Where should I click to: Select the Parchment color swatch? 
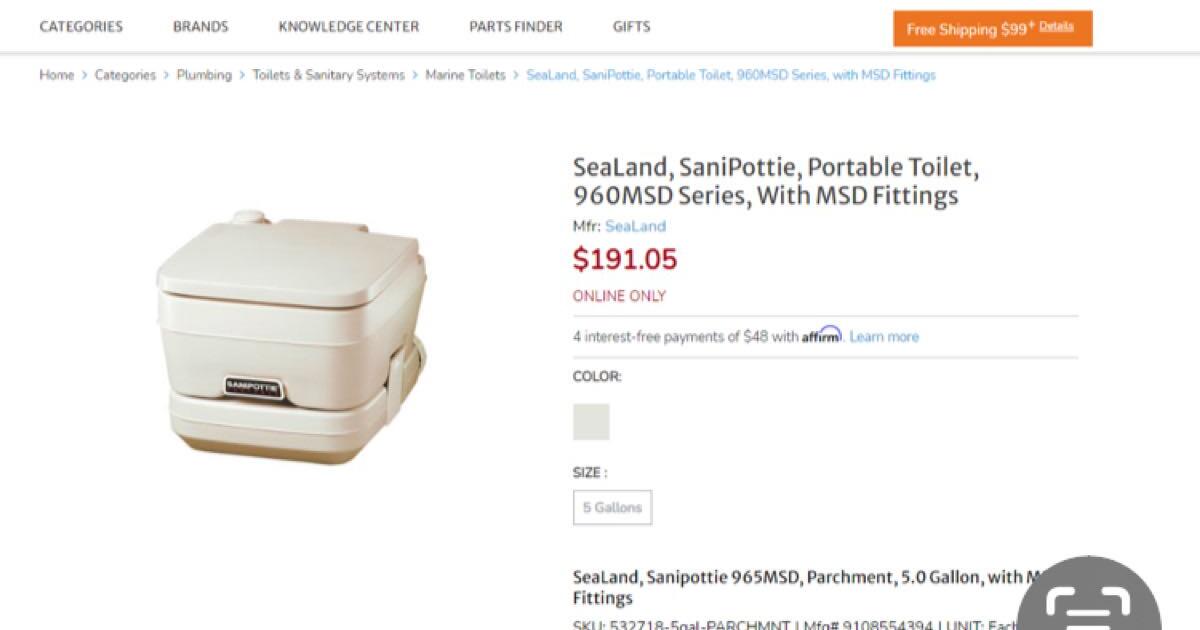[590, 421]
